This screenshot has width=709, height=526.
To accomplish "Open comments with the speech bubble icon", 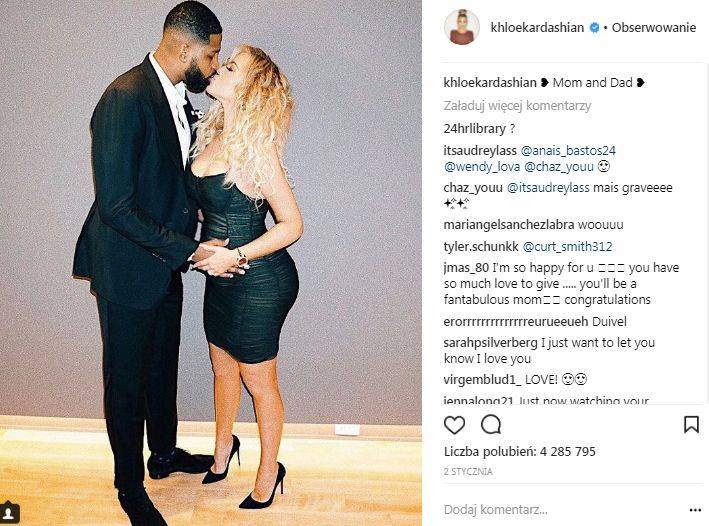I will [x=491, y=425].
